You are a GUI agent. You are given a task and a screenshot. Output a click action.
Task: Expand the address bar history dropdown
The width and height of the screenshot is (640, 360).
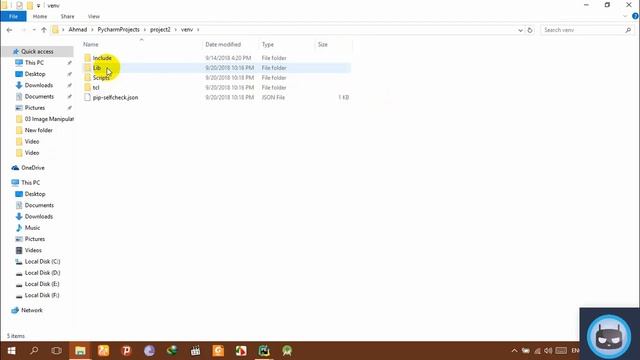520,30
